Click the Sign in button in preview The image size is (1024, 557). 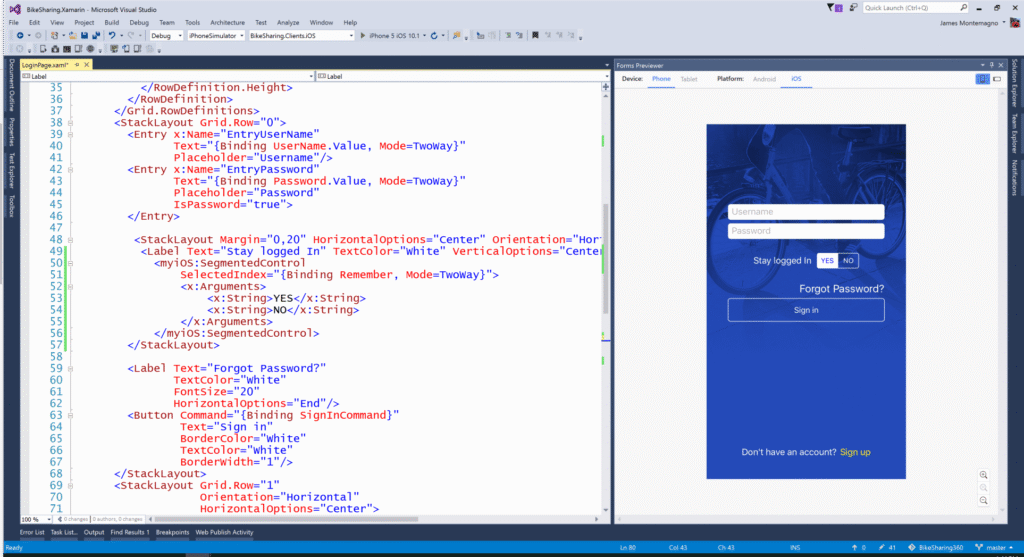(x=806, y=310)
